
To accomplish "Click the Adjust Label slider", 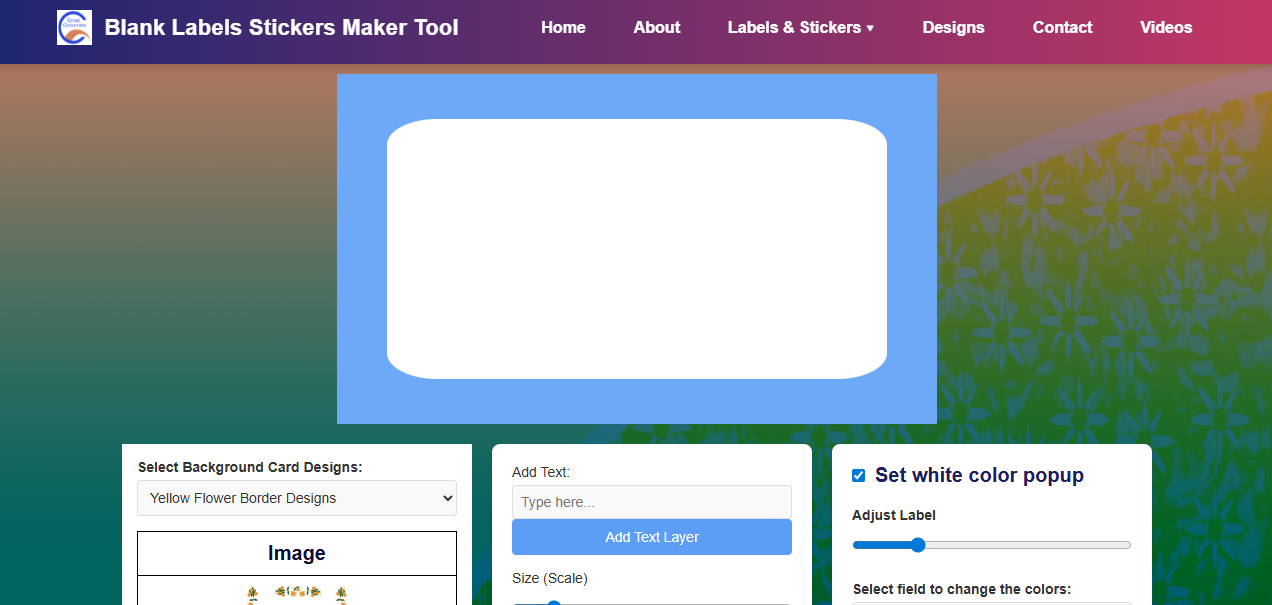I will pos(991,545).
